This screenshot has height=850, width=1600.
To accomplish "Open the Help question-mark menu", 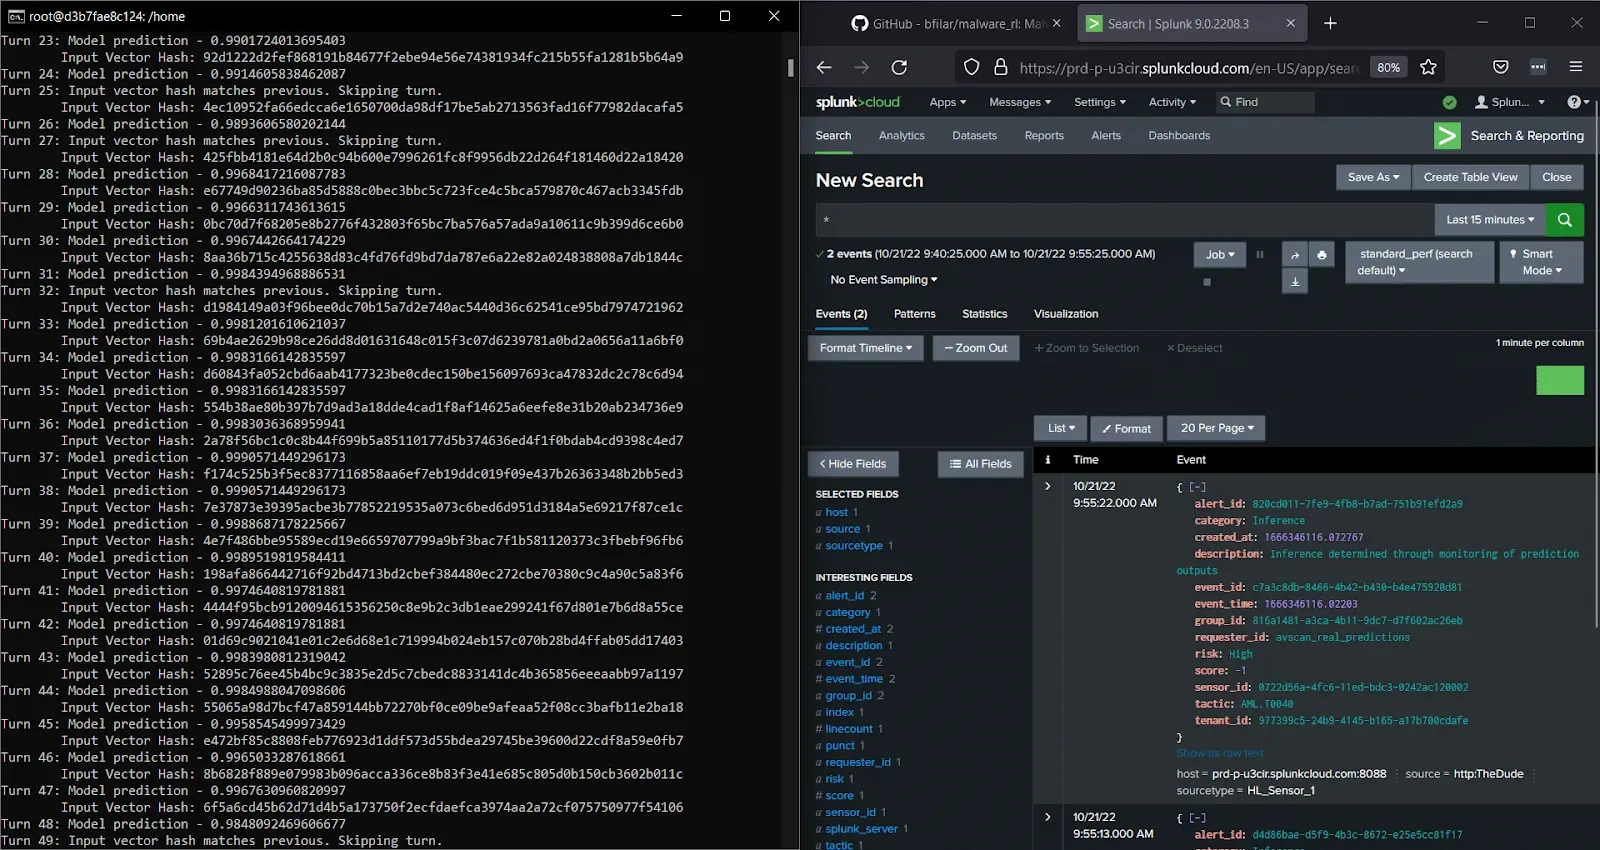I will pos(1575,102).
